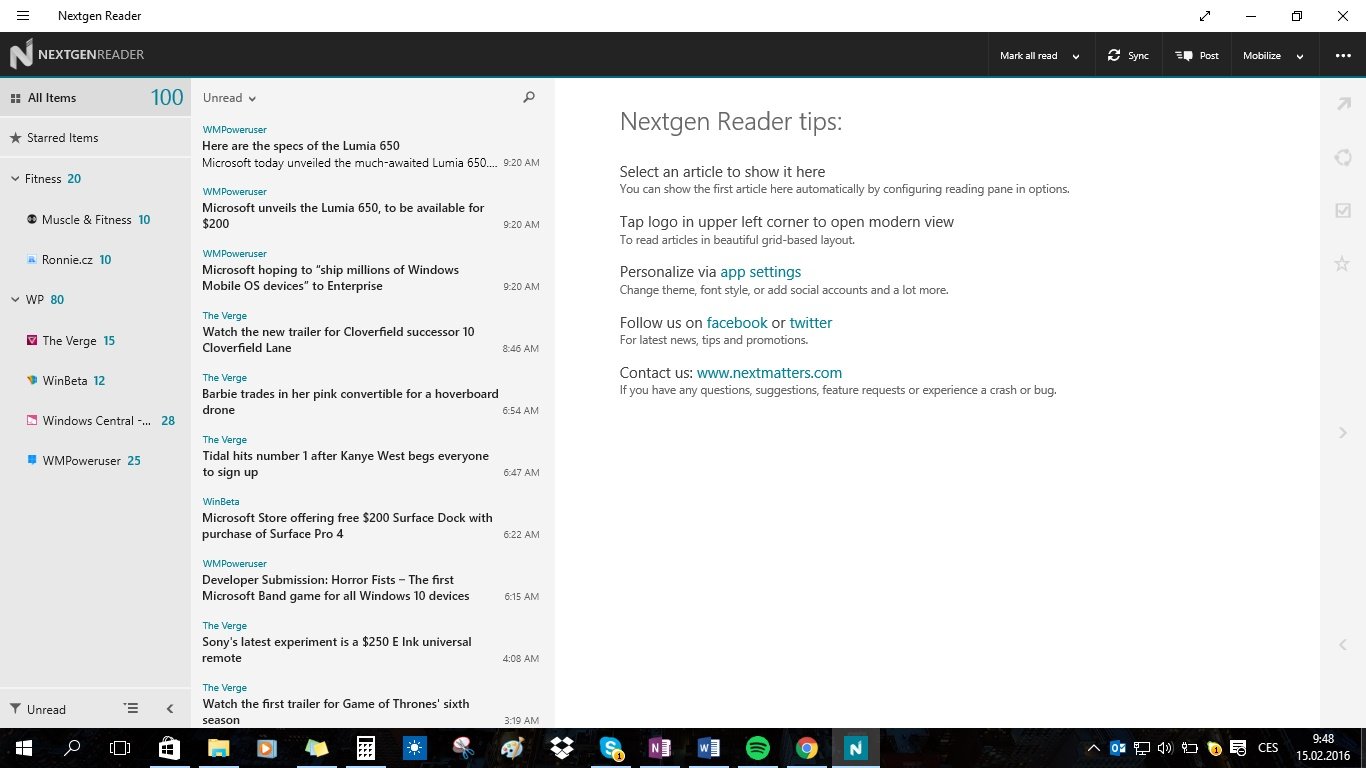Open the free $200 Surface Dock article

tap(372, 518)
